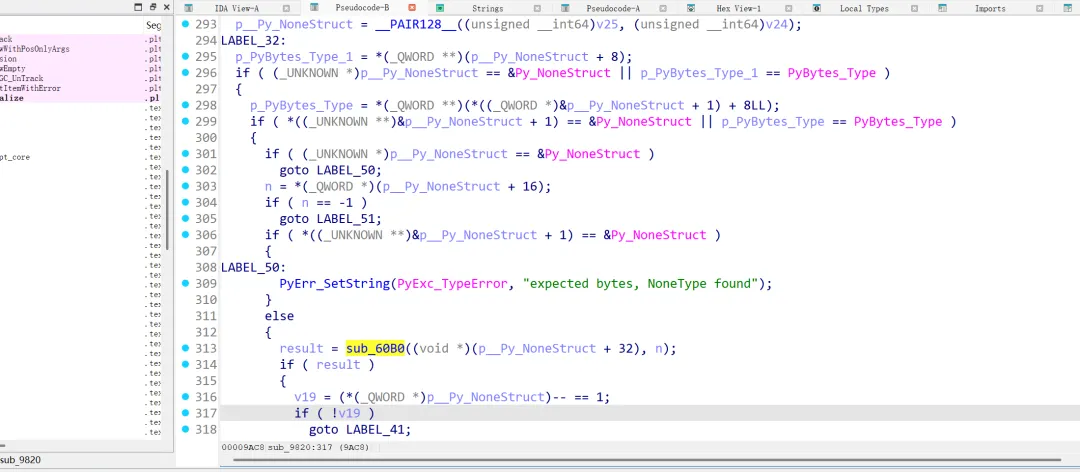Undock the functions panel via restore icon
This screenshot has width=1080, height=472.
pyautogui.click(x=153, y=7)
